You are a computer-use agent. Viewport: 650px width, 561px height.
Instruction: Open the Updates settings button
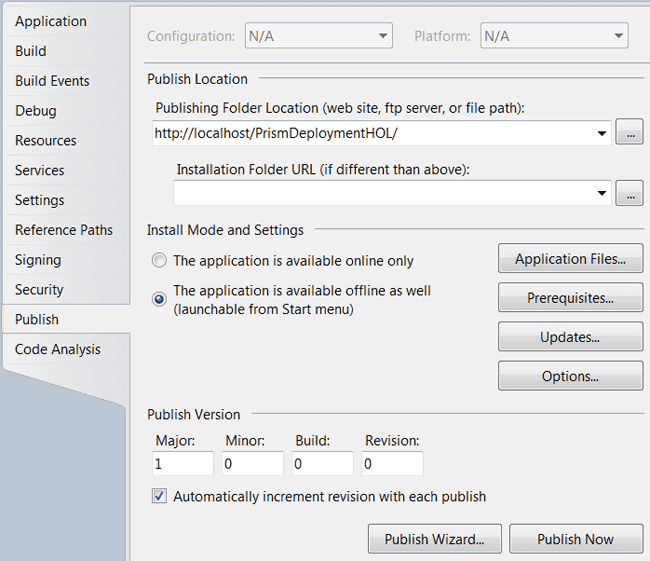pyautogui.click(x=570, y=337)
